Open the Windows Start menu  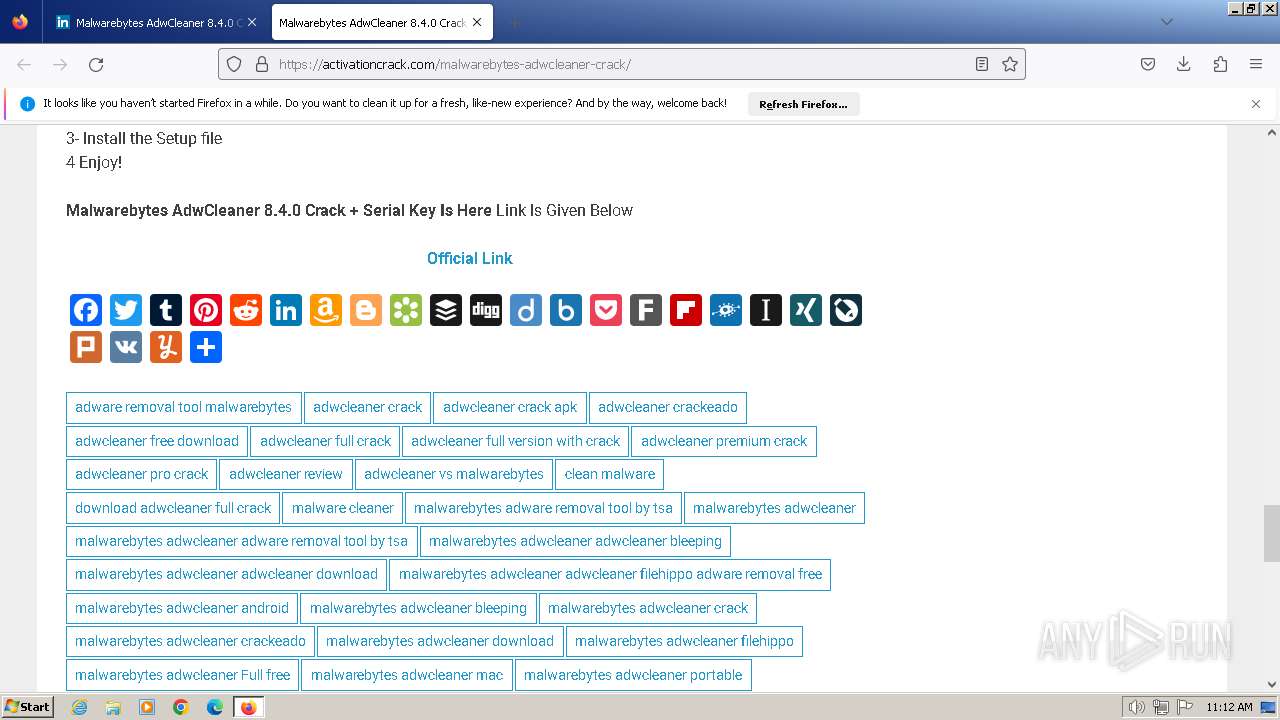[27, 707]
